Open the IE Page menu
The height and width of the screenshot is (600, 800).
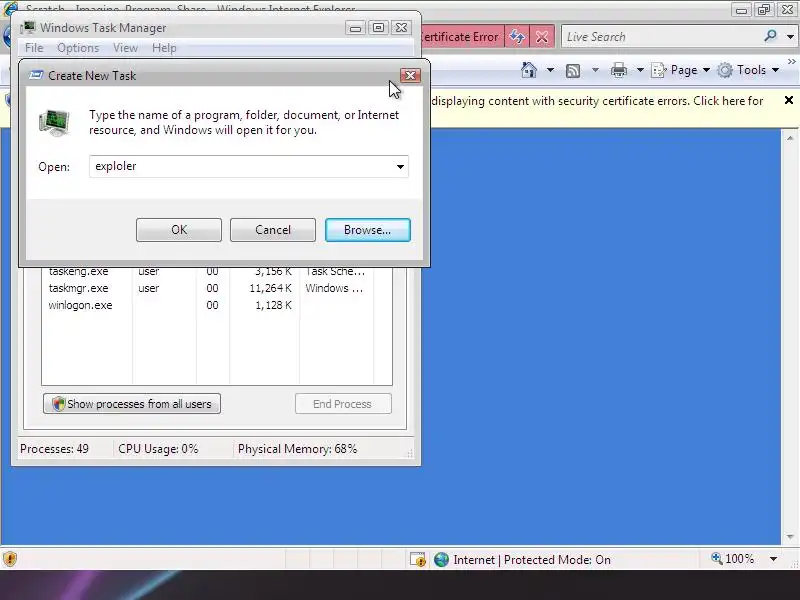click(x=681, y=70)
